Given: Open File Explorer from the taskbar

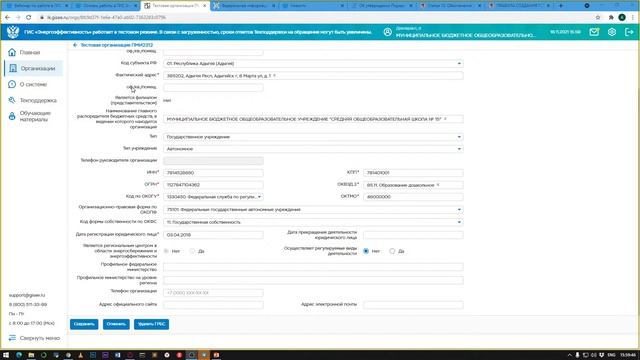Looking at the screenshot, I should point(31,355).
